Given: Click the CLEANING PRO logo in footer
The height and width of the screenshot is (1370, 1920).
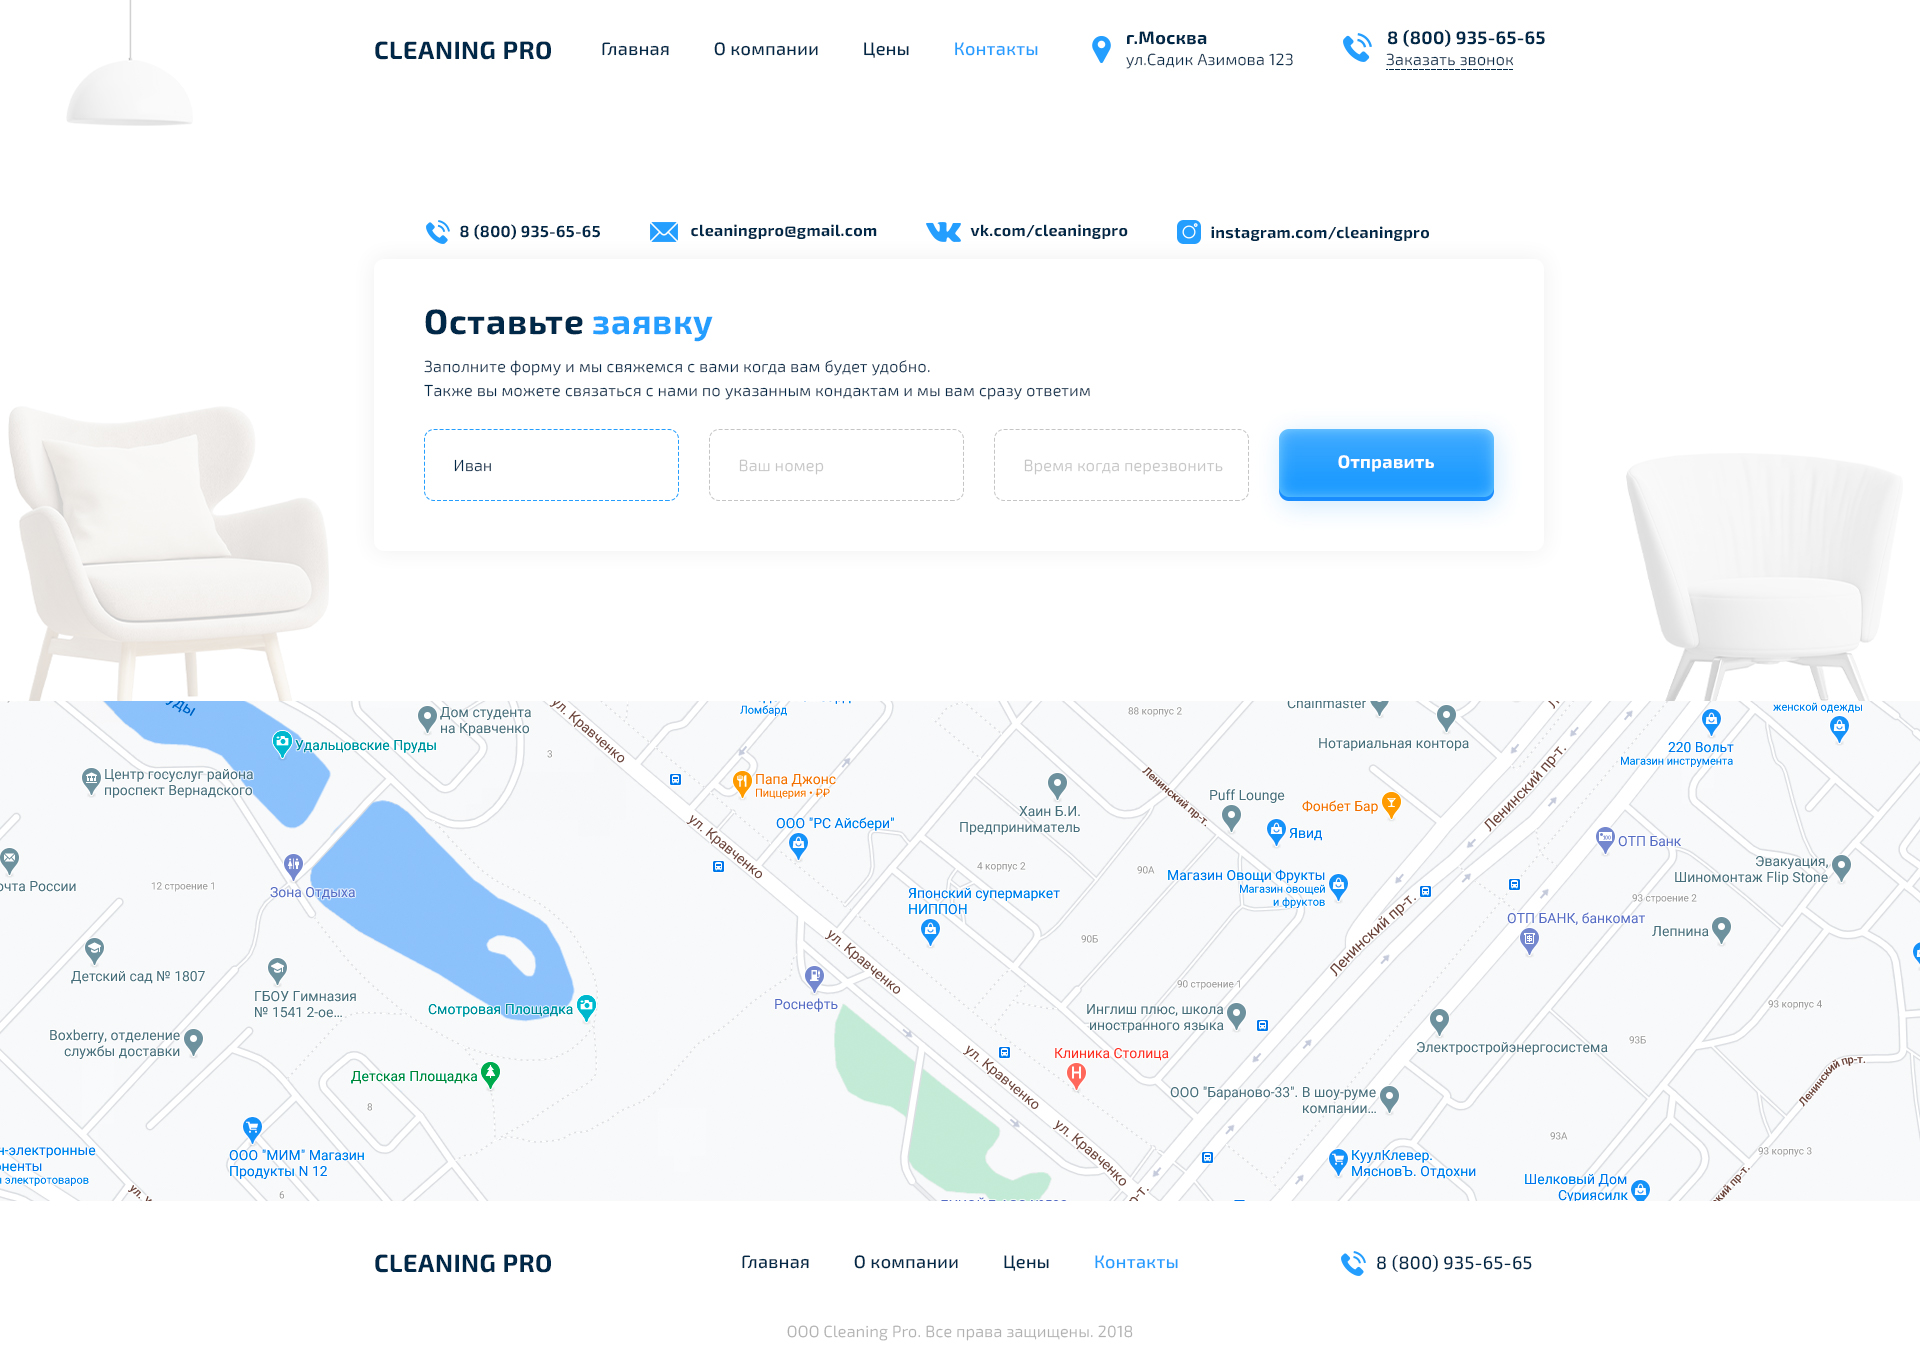Looking at the screenshot, I should tap(463, 1264).
